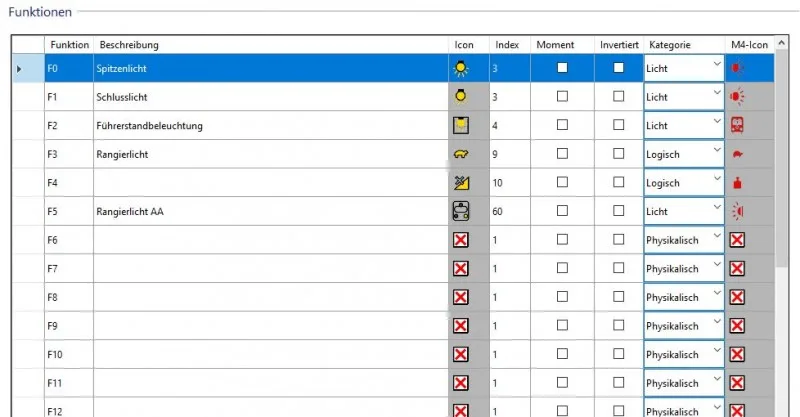Click the F3 Rangierlicht icon
Image resolution: width=800 pixels, height=417 pixels.
point(461,154)
